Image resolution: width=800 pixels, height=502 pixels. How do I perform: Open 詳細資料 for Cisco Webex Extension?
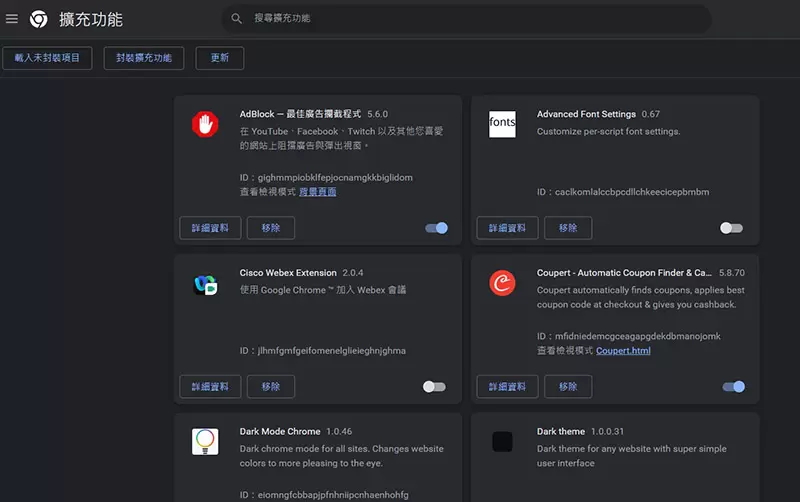point(210,386)
